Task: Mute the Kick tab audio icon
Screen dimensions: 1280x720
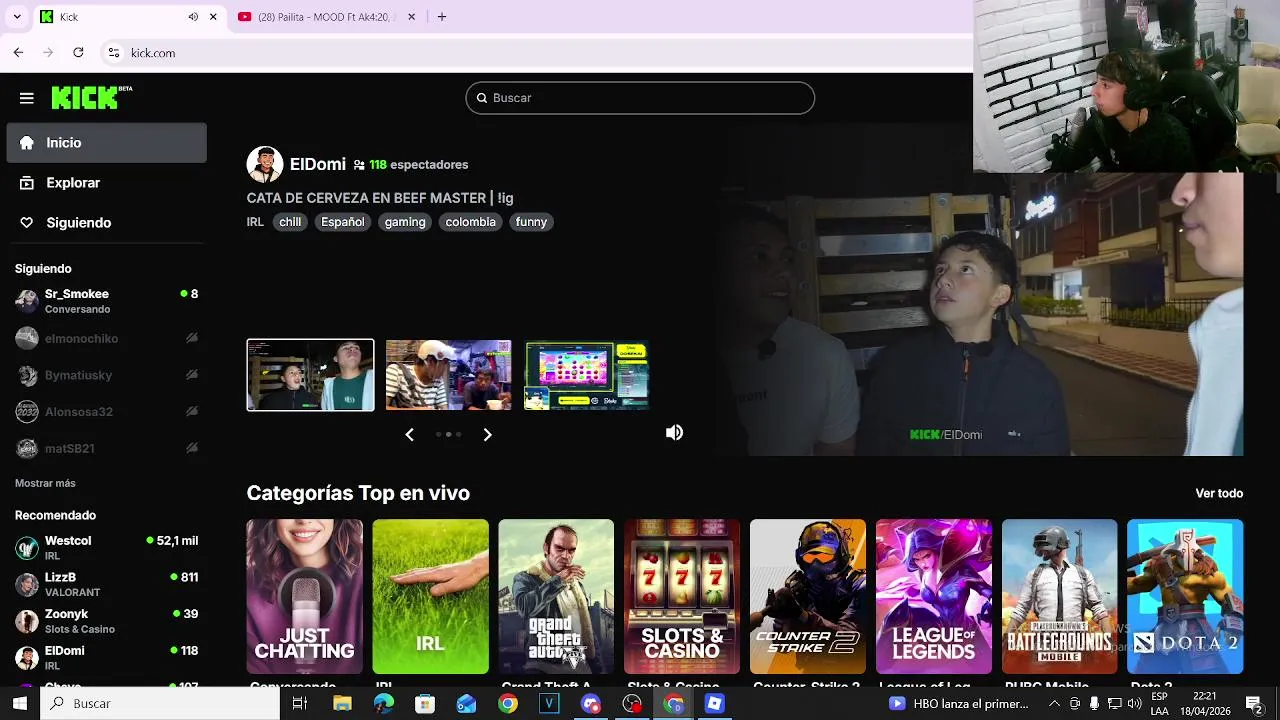Action: (x=193, y=17)
